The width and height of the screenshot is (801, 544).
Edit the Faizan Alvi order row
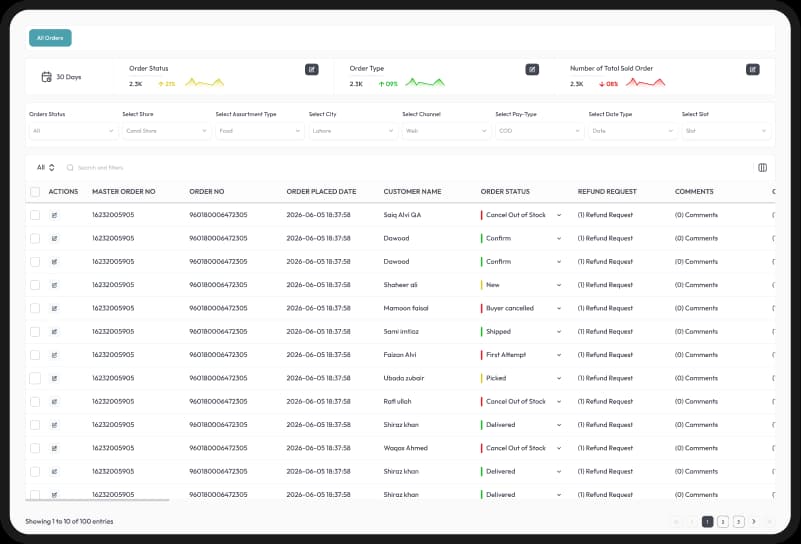[54, 355]
